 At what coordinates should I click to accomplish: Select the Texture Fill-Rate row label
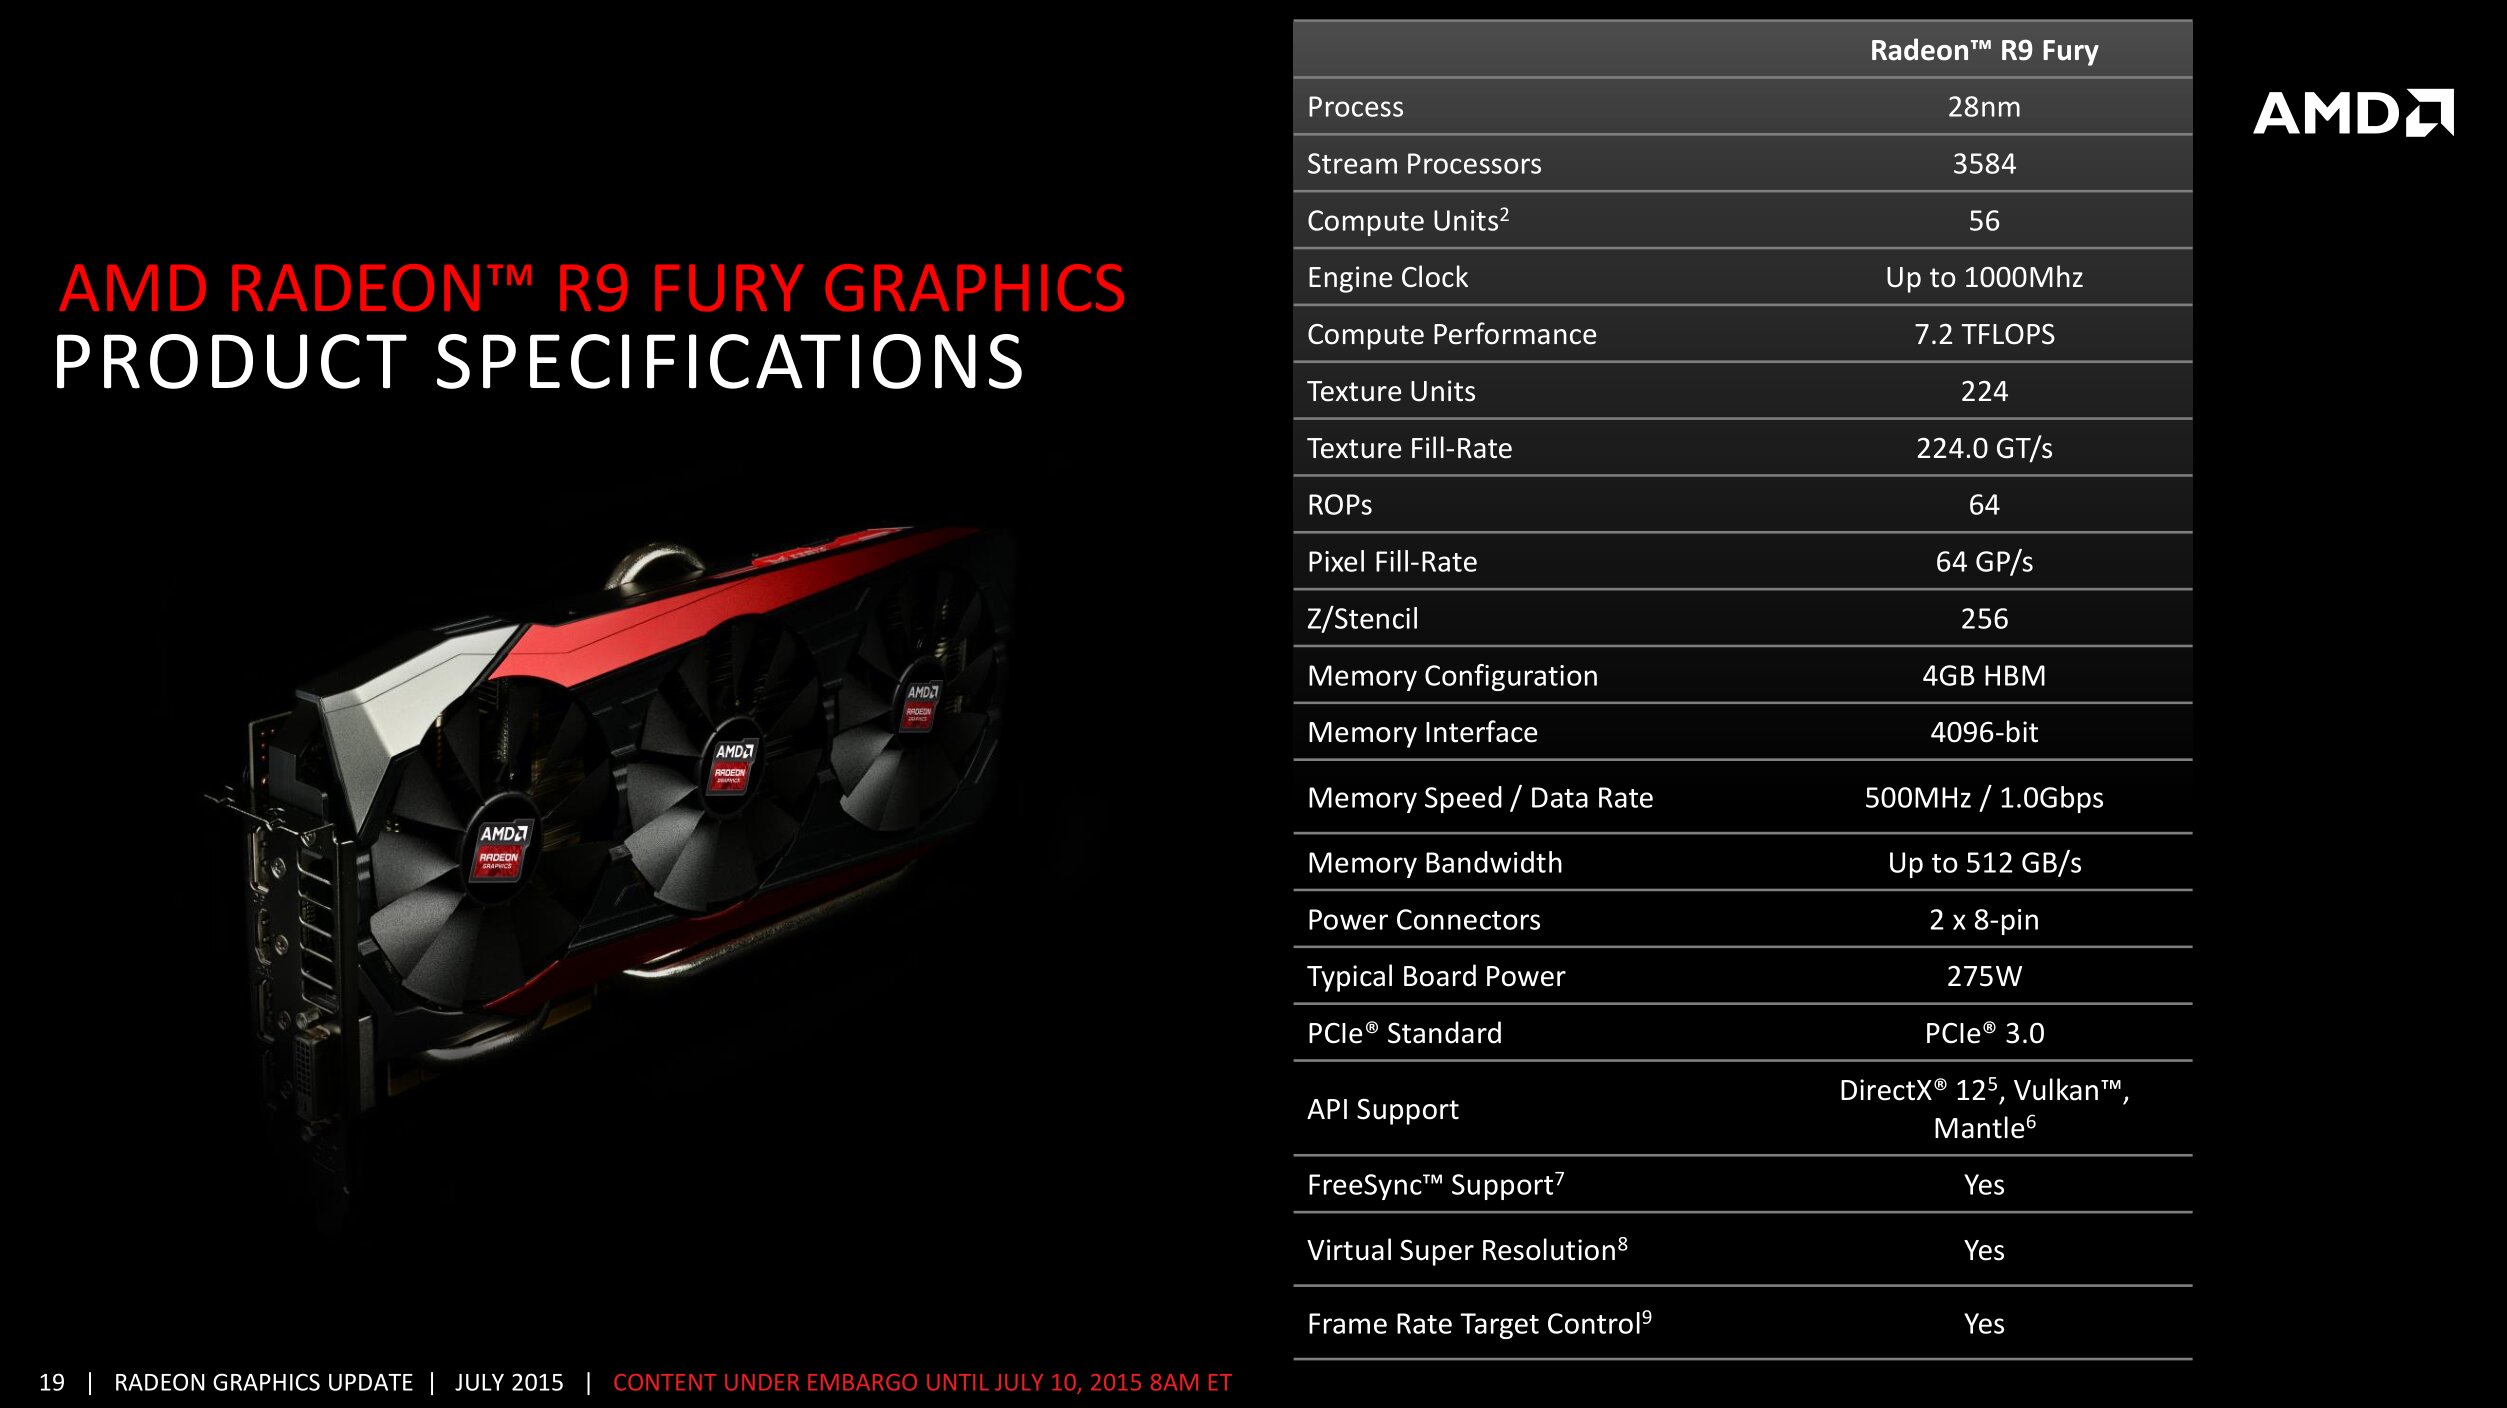(1408, 448)
